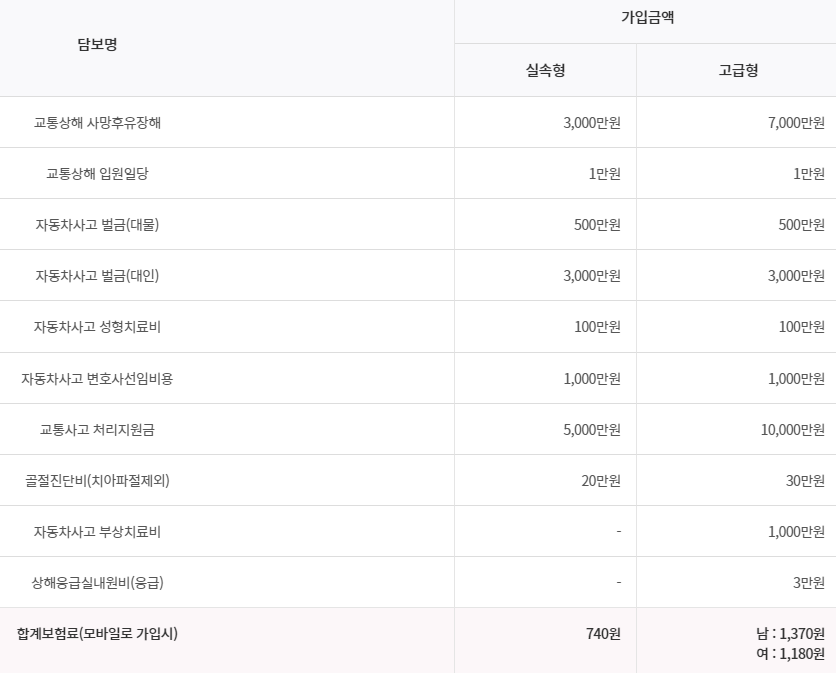Select 자동차사고 벌금(대물) row label

click(x=97, y=224)
